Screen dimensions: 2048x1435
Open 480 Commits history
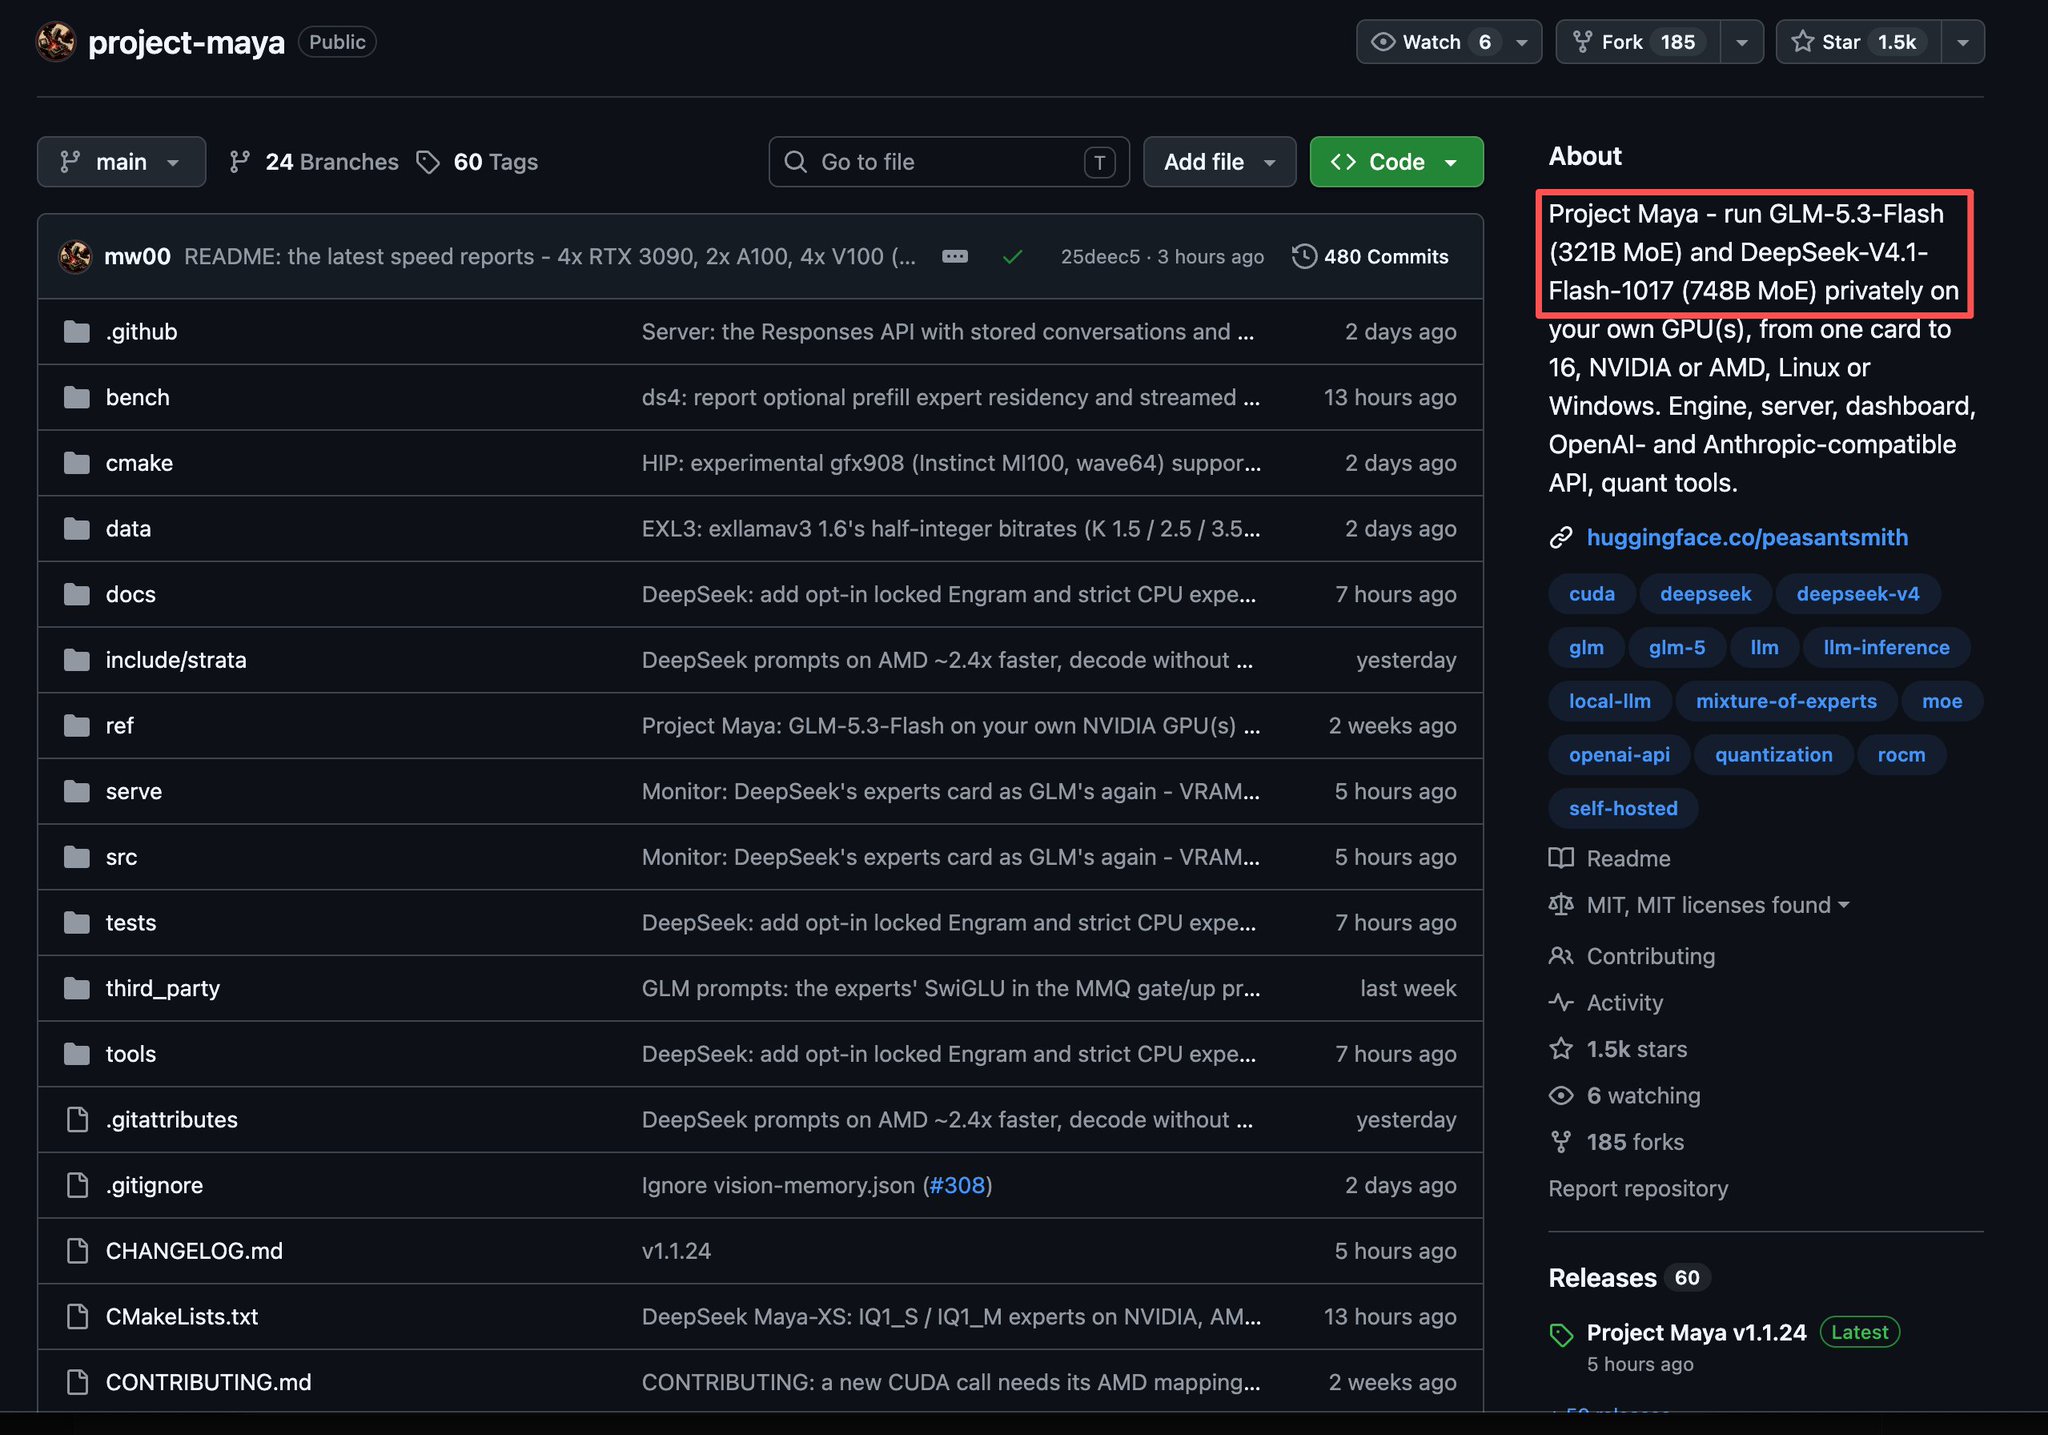(1370, 257)
